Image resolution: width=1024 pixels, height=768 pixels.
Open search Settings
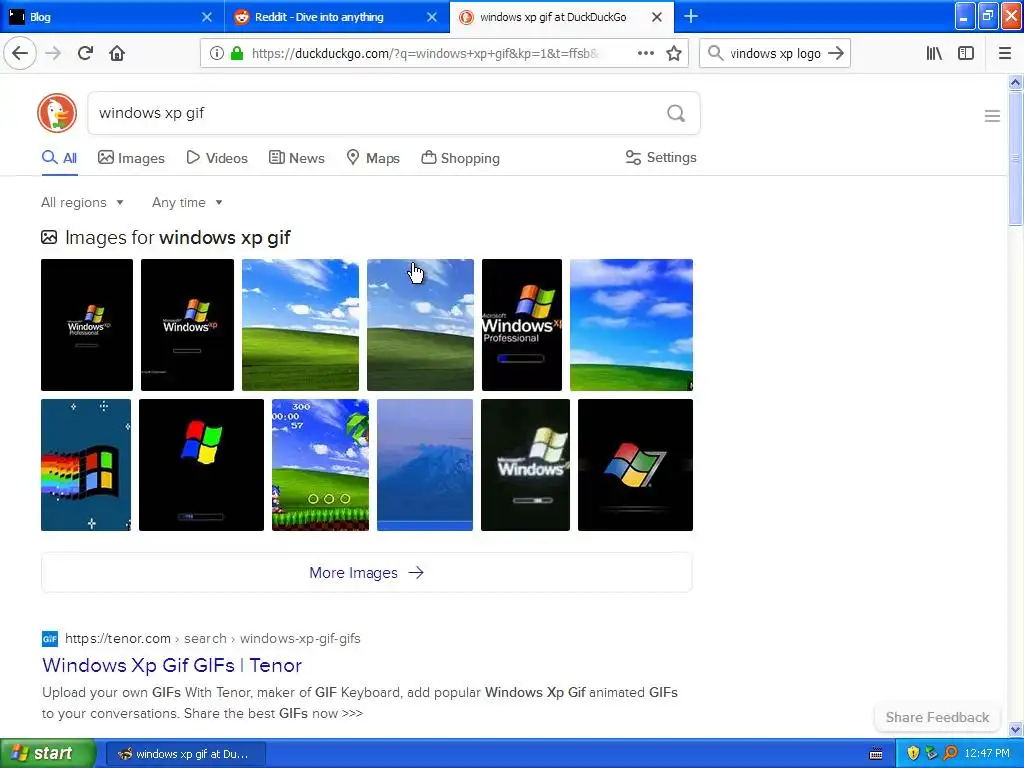(661, 157)
